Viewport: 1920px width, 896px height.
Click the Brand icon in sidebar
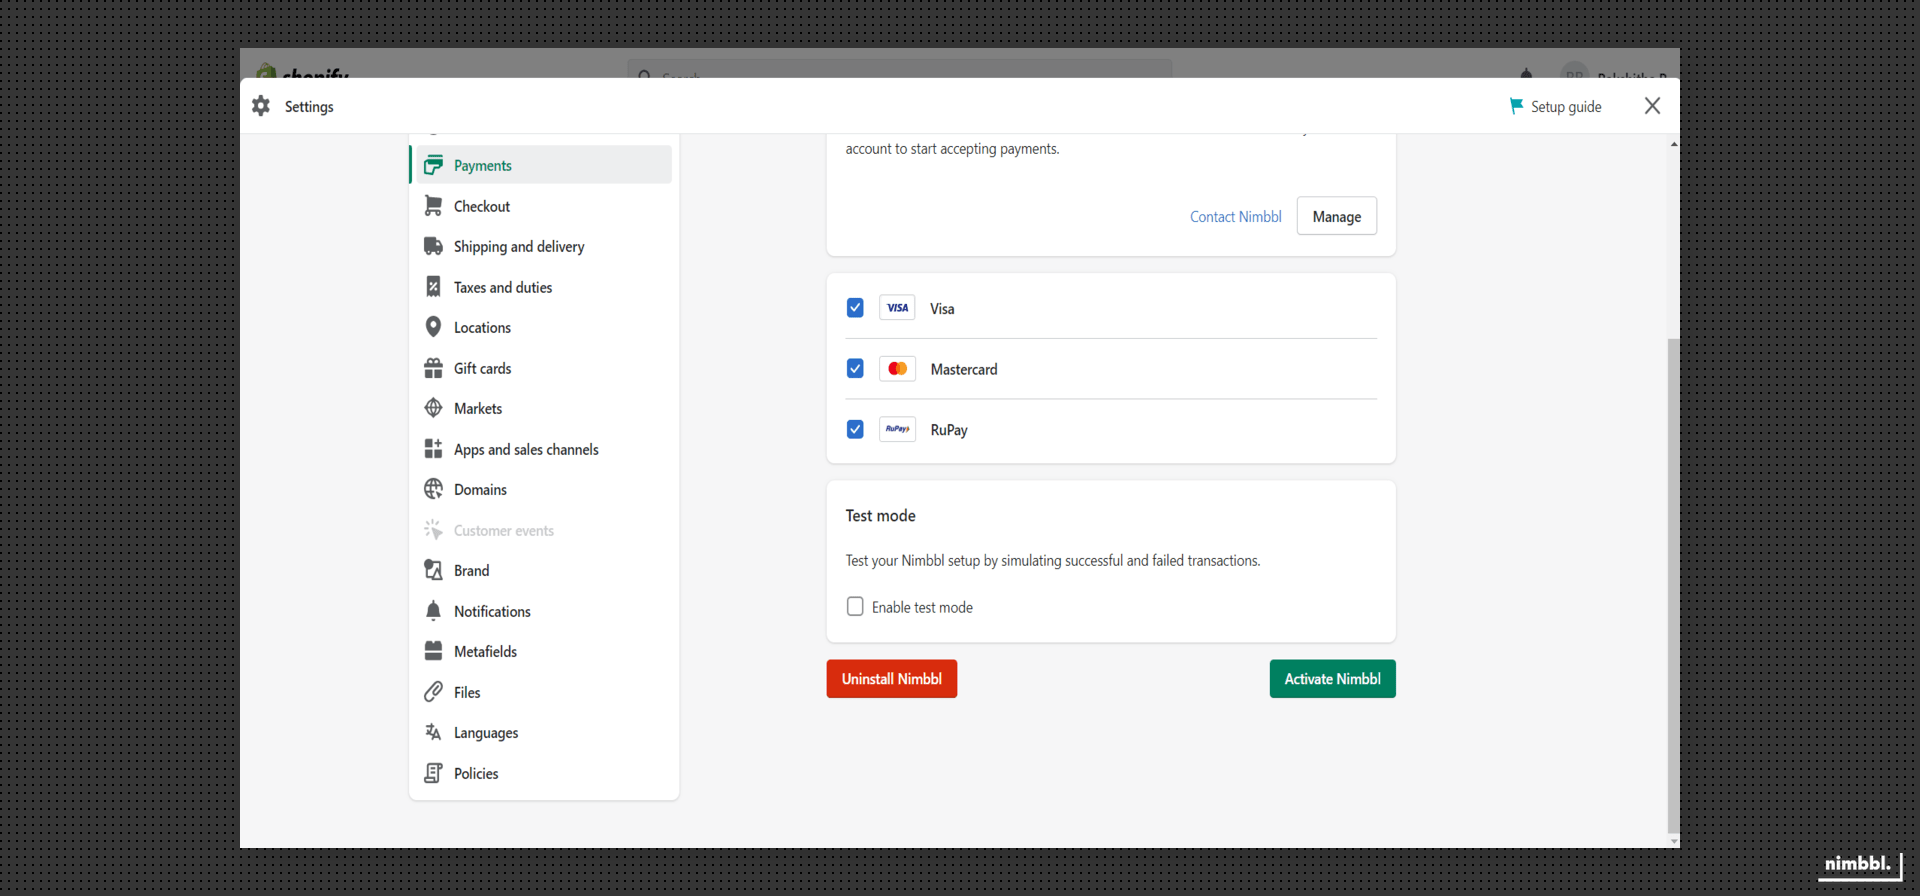pos(433,570)
